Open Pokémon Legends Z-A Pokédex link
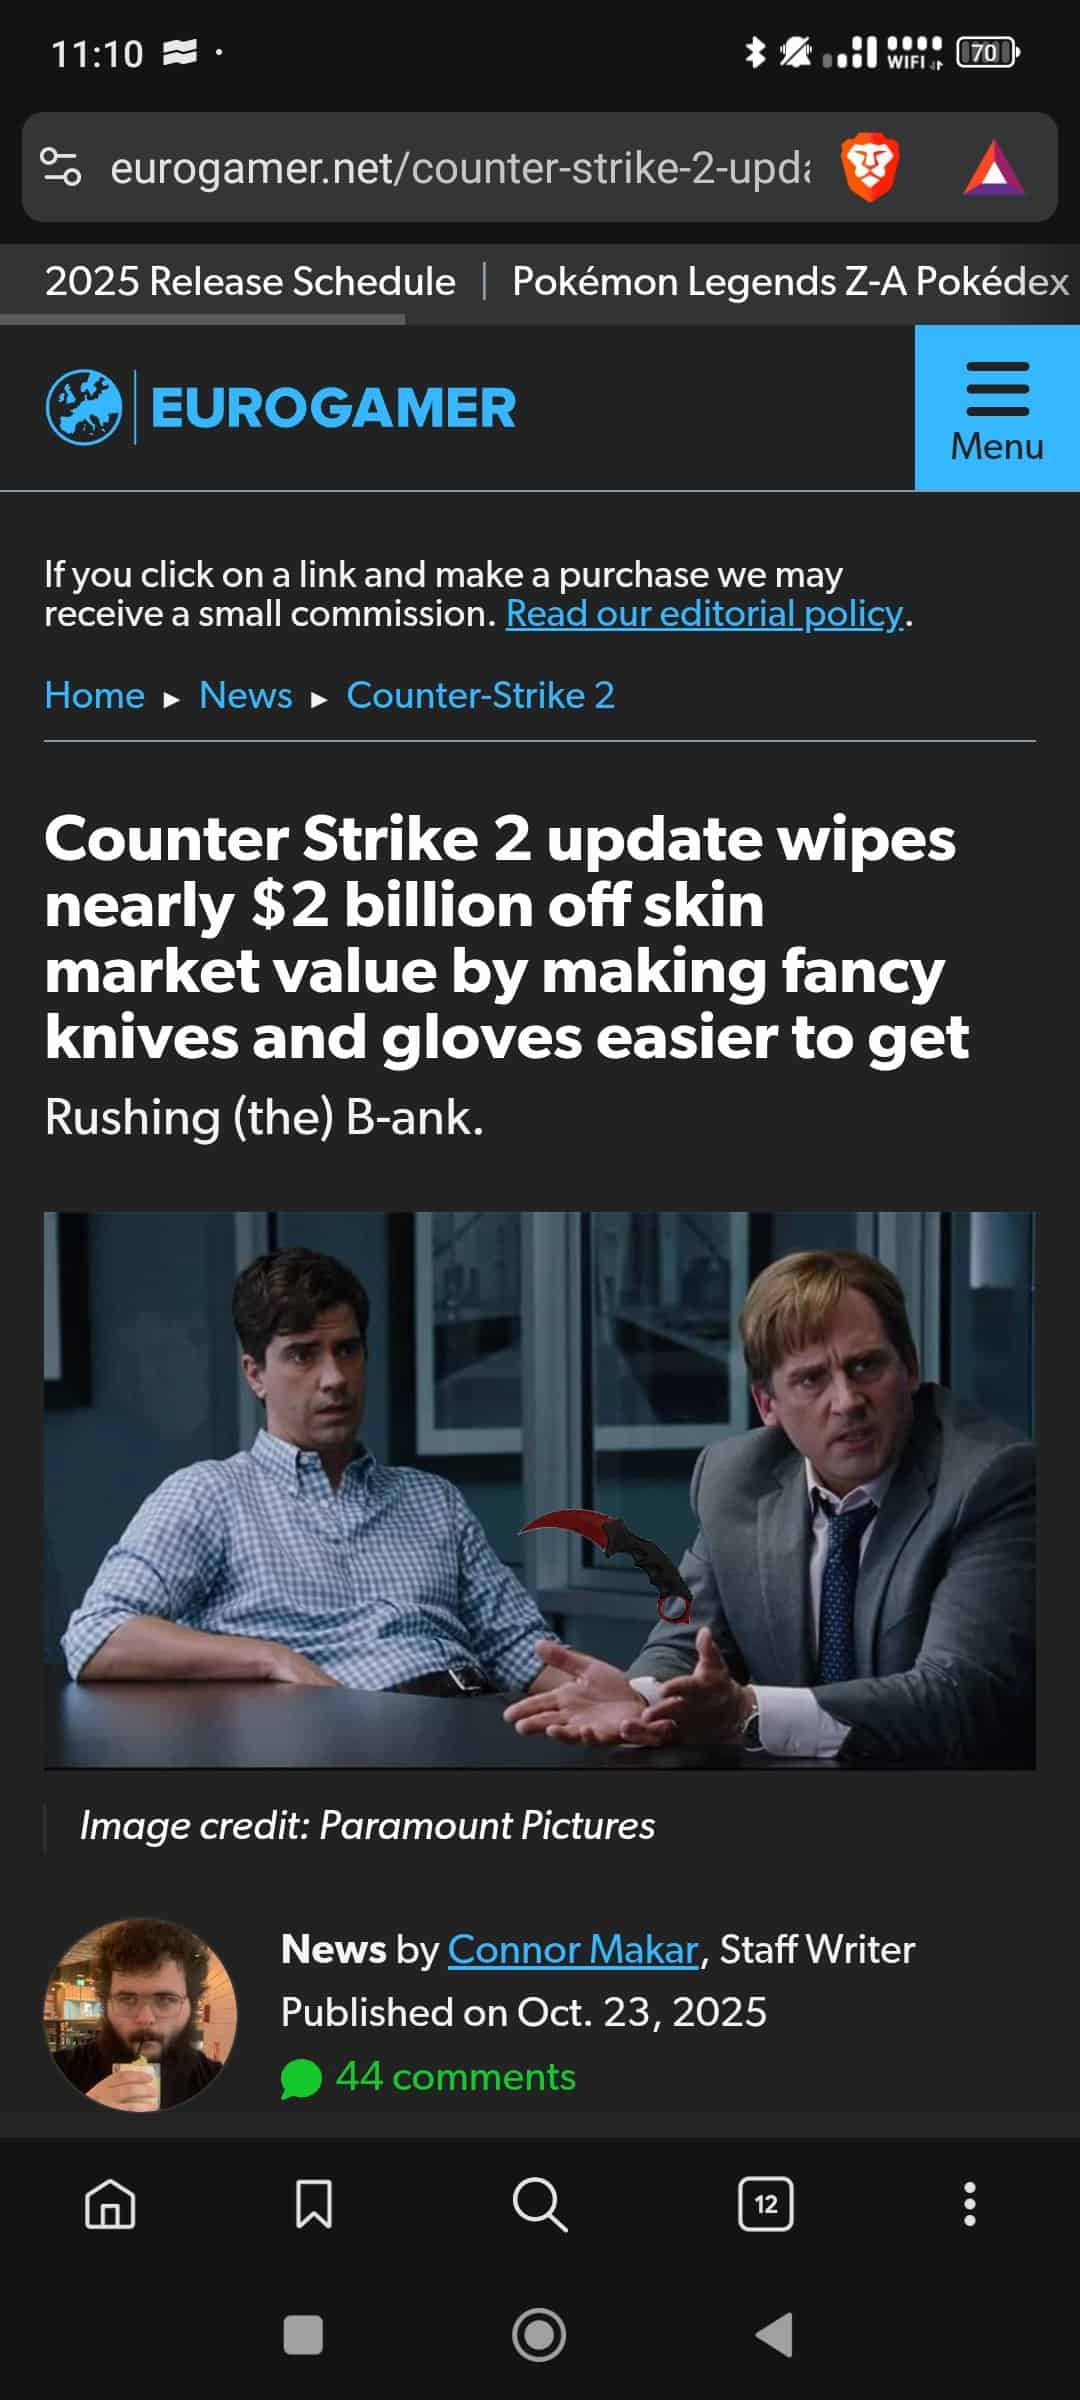1080x2400 pixels. click(x=791, y=281)
